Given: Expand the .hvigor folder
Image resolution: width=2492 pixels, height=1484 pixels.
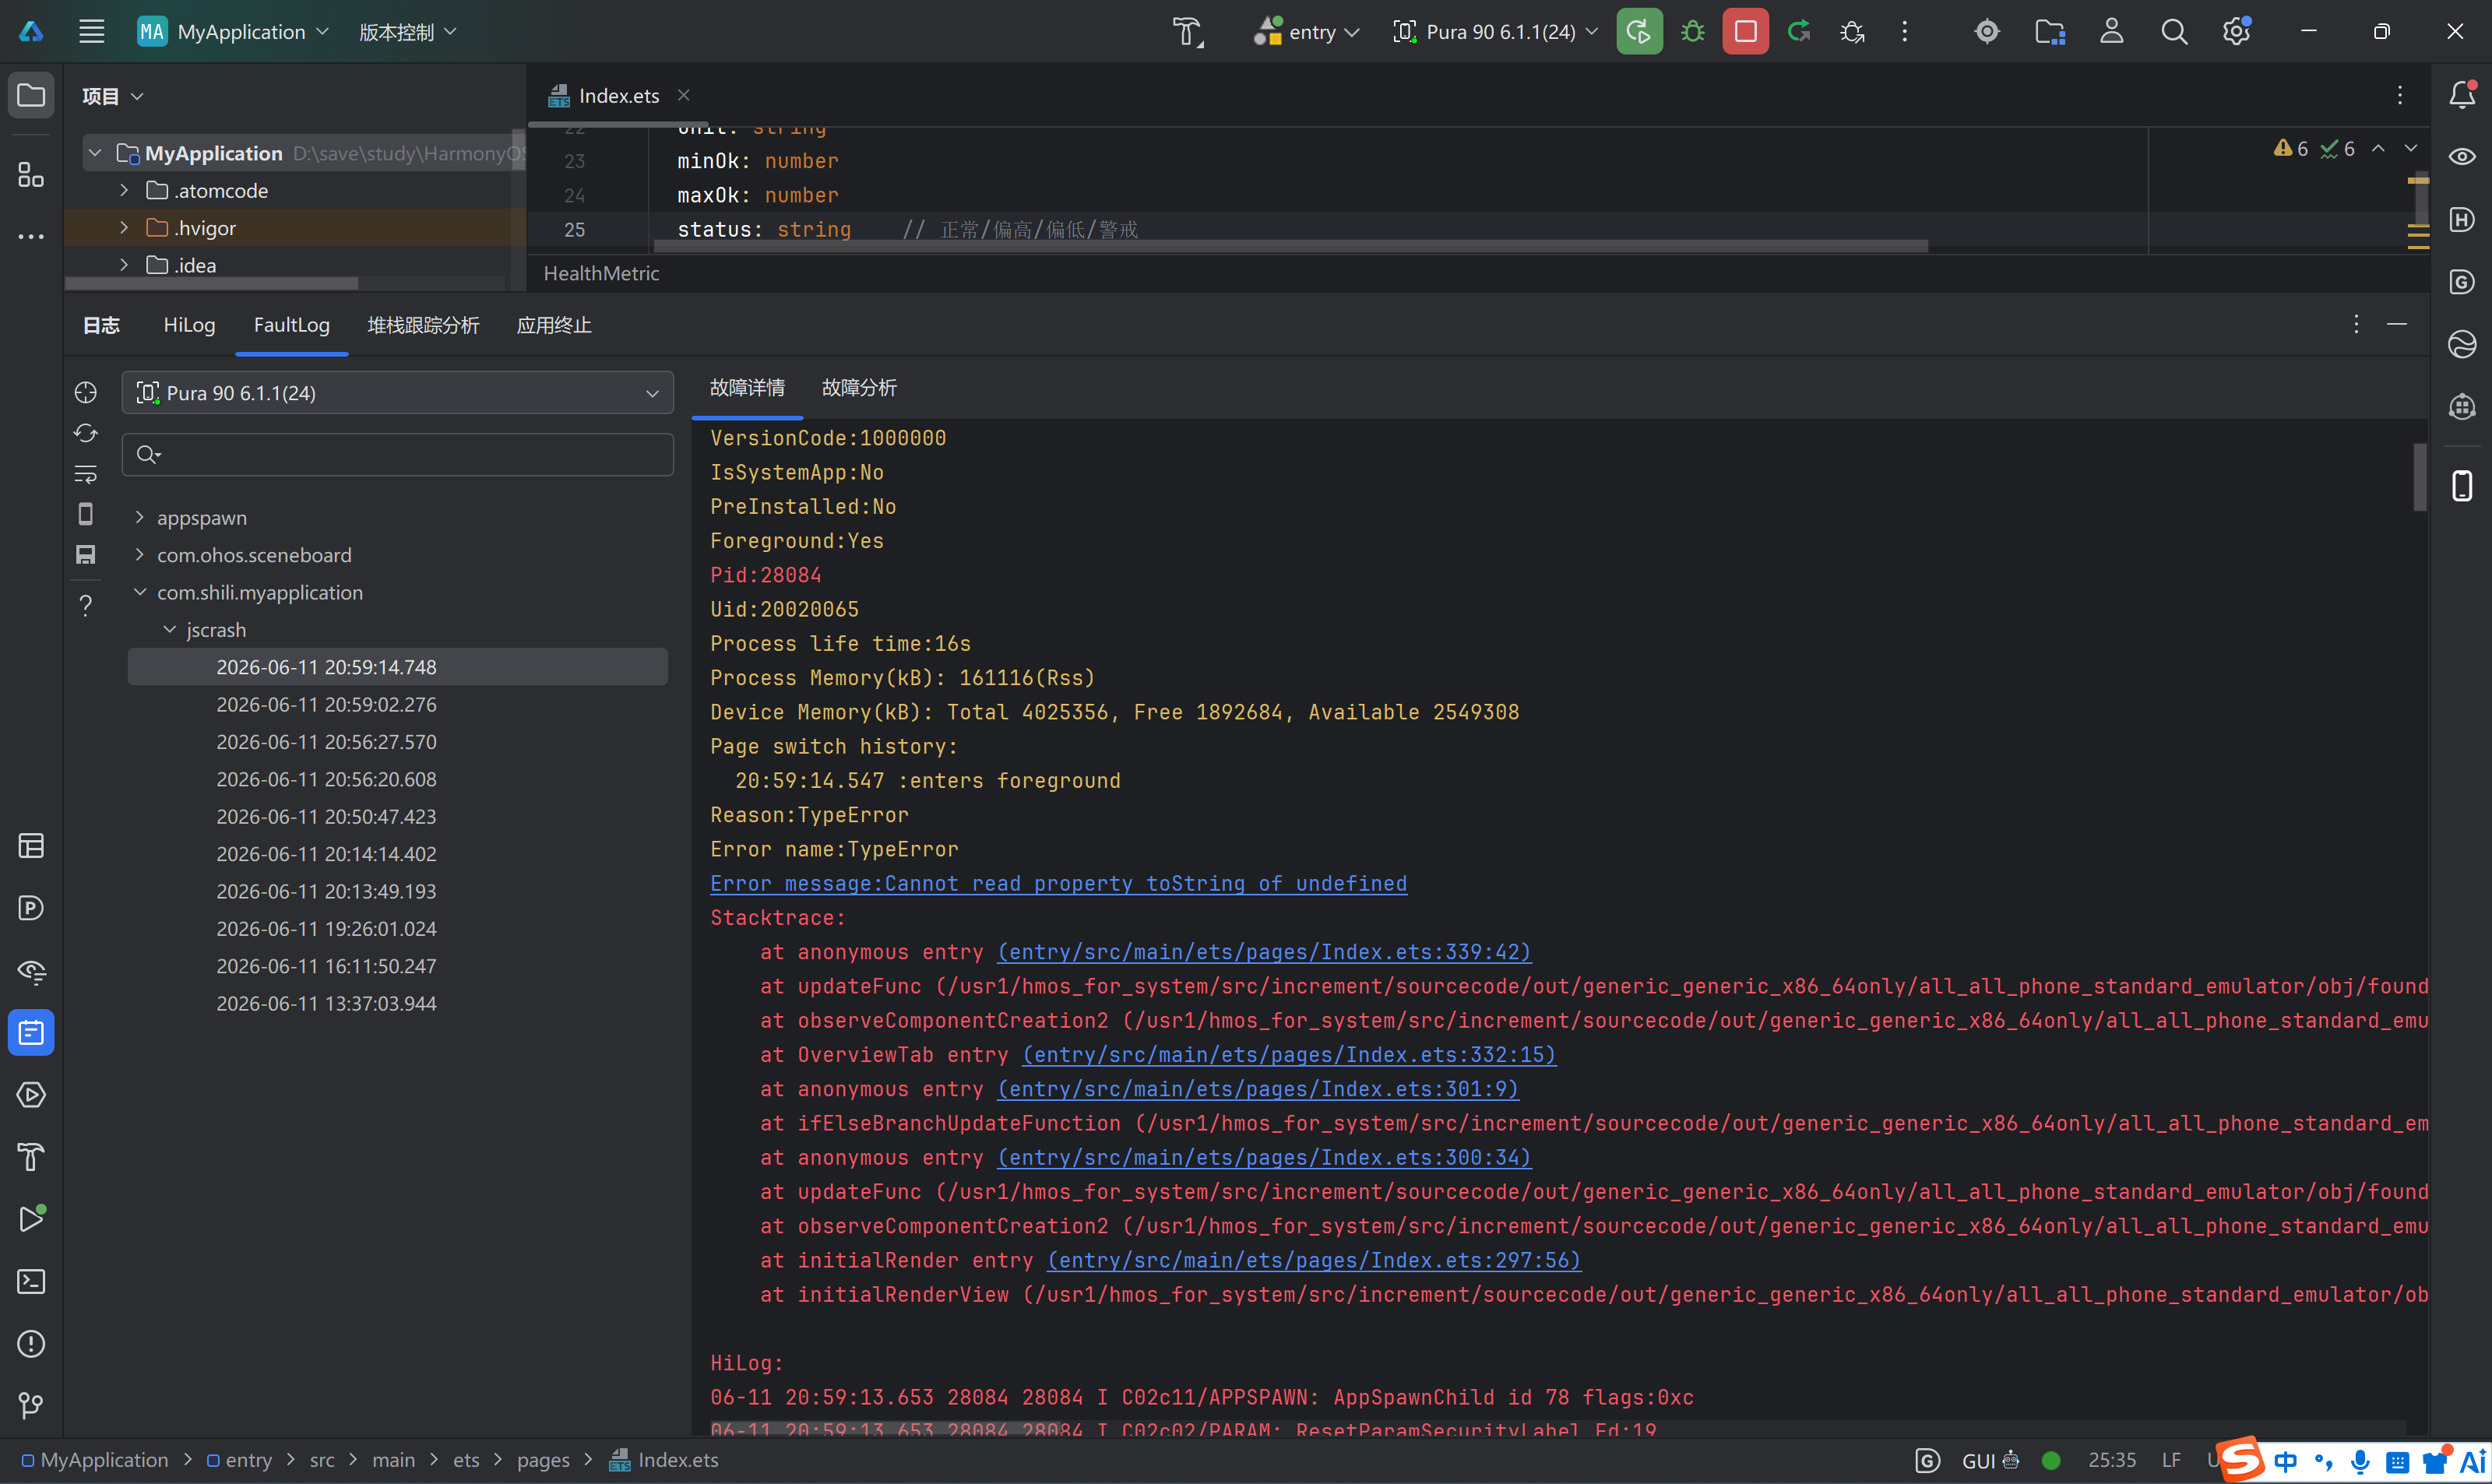Looking at the screenshot, I should [x=124, y=228].
